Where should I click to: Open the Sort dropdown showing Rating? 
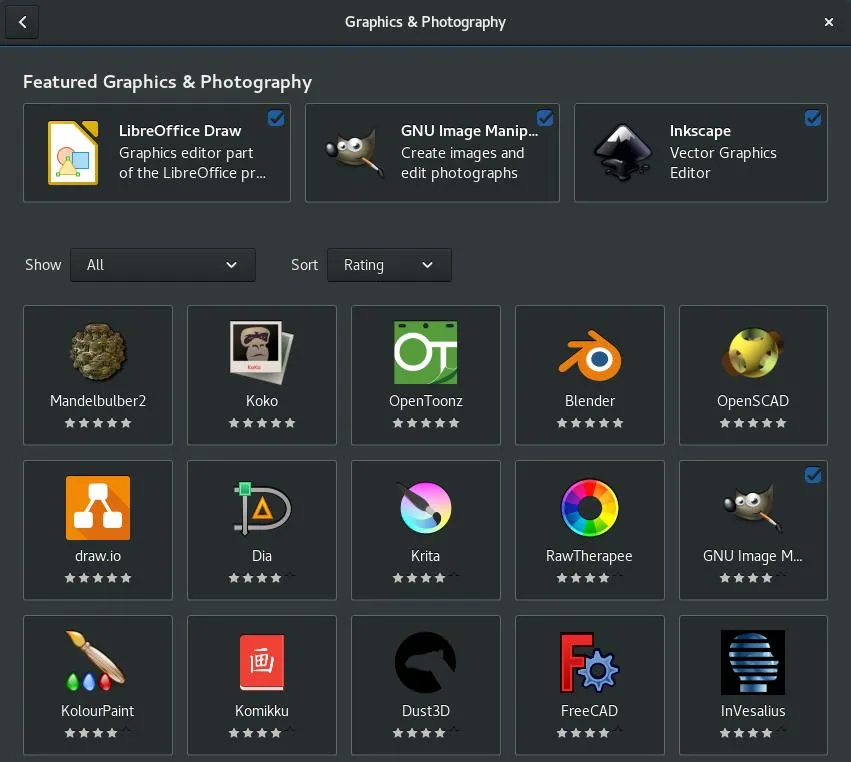tap(389, 265)
